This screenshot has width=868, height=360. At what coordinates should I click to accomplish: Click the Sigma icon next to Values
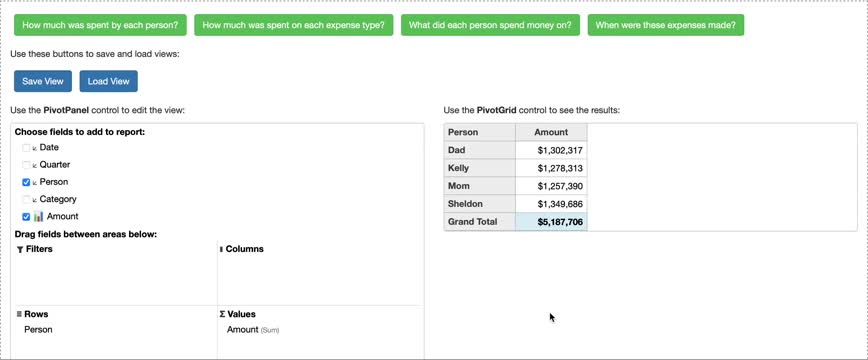[223, 314]
